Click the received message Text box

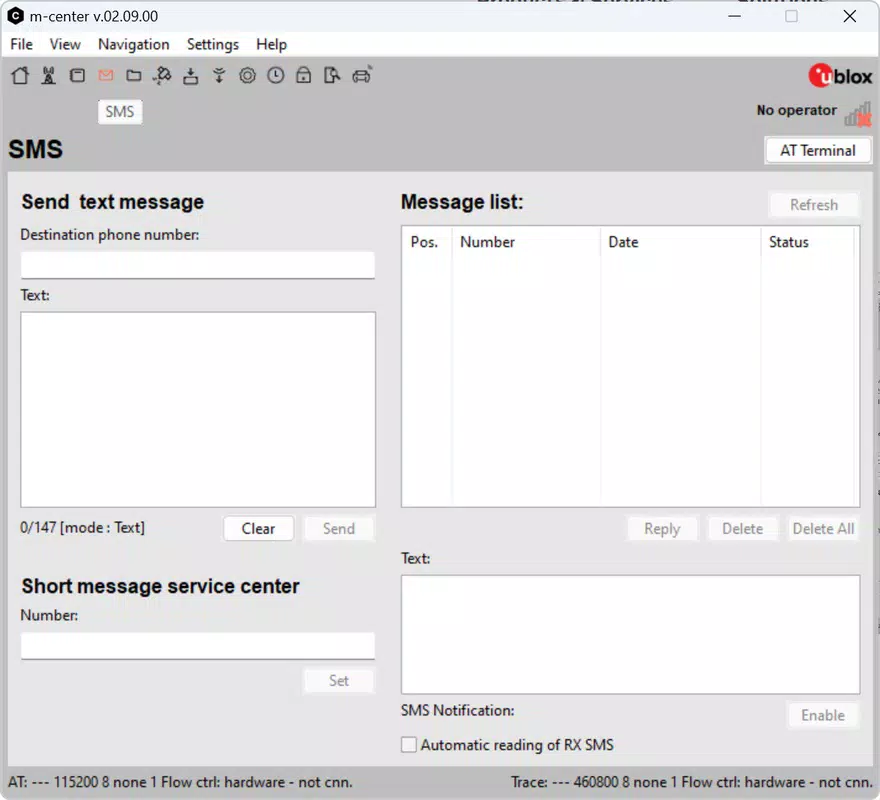point(630,634)
